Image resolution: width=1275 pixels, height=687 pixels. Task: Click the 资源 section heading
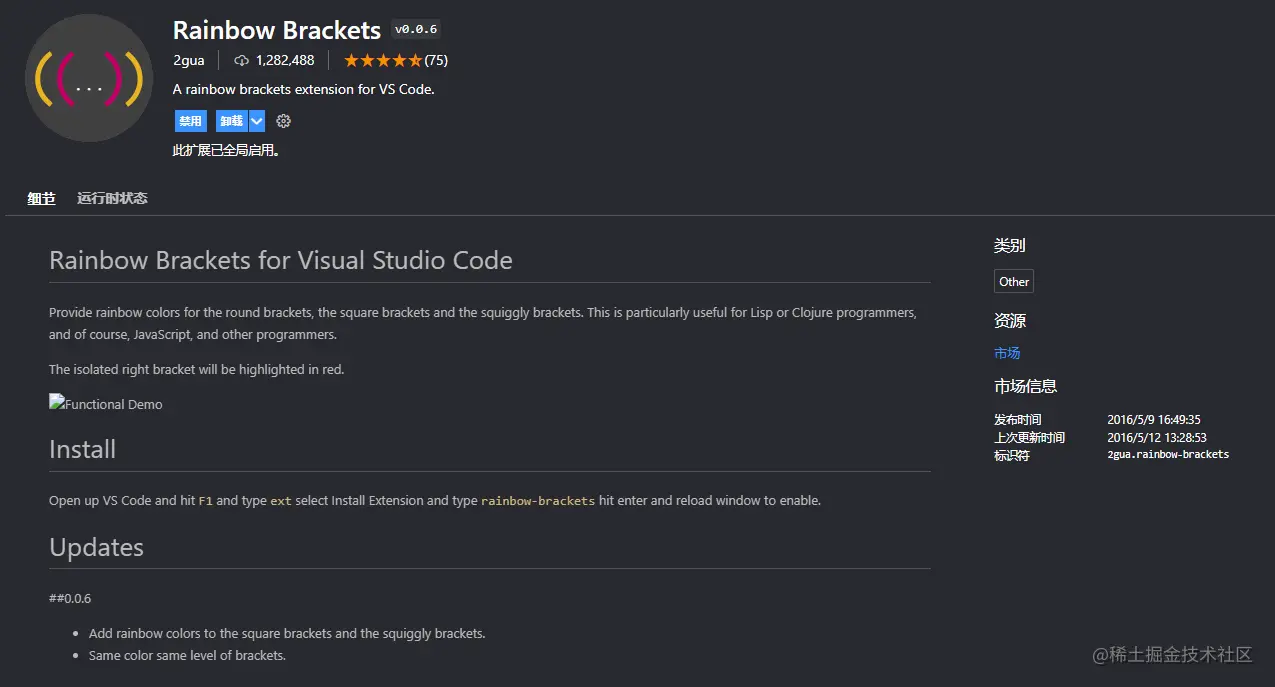coord(1009,321)
